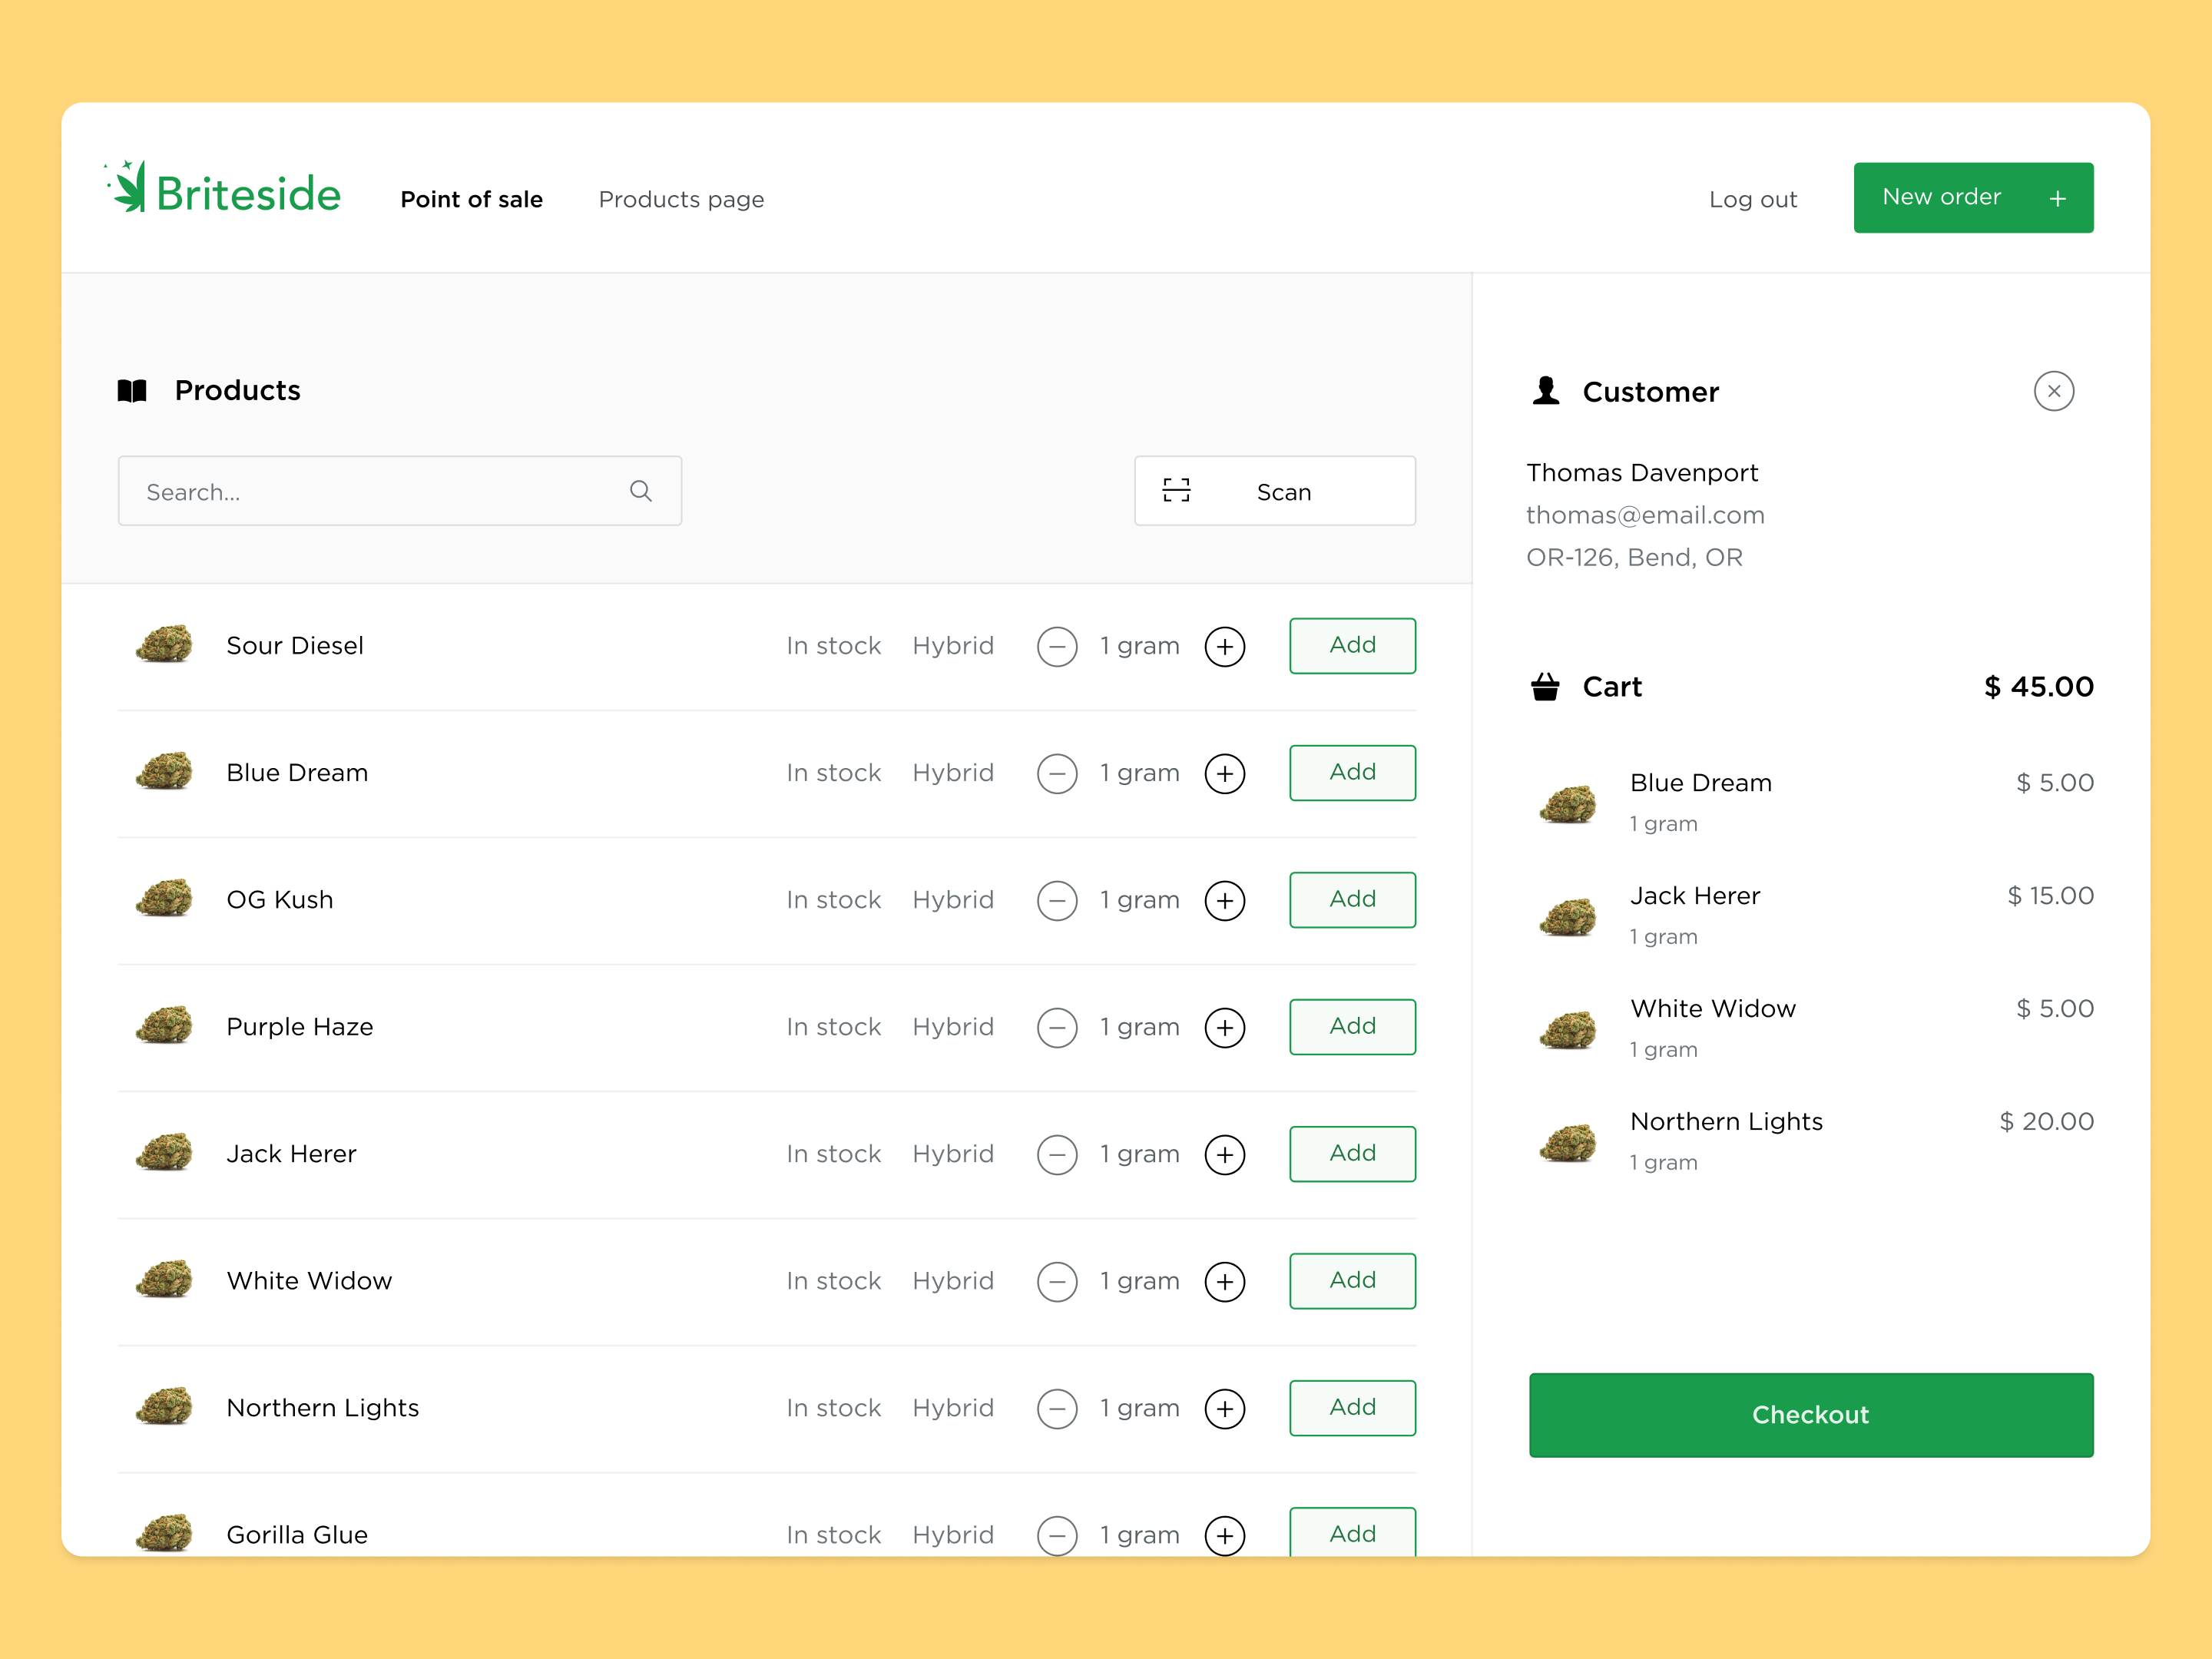2212x1659 pixels.
Task: Increase Gorilla Glue quantity
Action: [1225, 1535]
